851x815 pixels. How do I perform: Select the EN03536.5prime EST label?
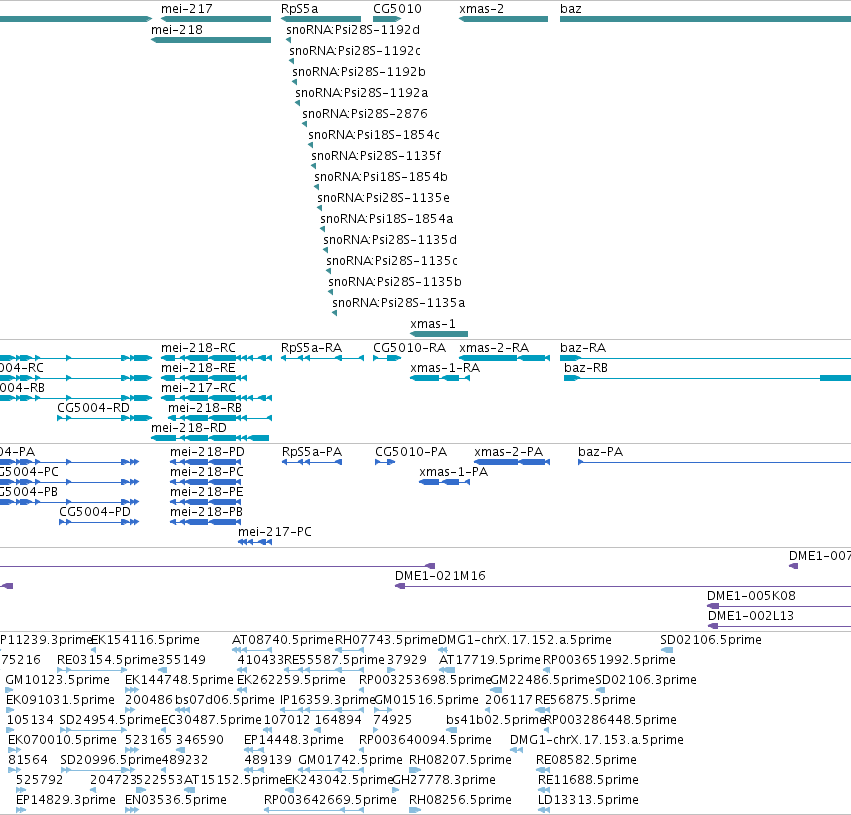(x=176, y=800)
